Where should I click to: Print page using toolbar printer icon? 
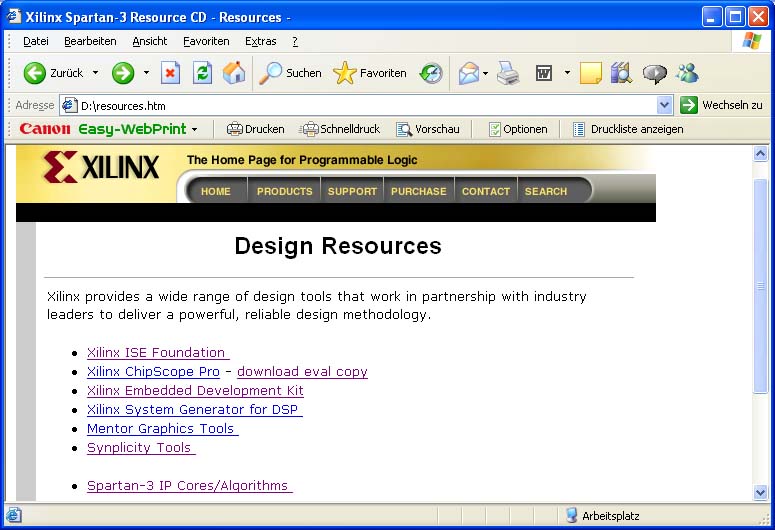(508, 73)
